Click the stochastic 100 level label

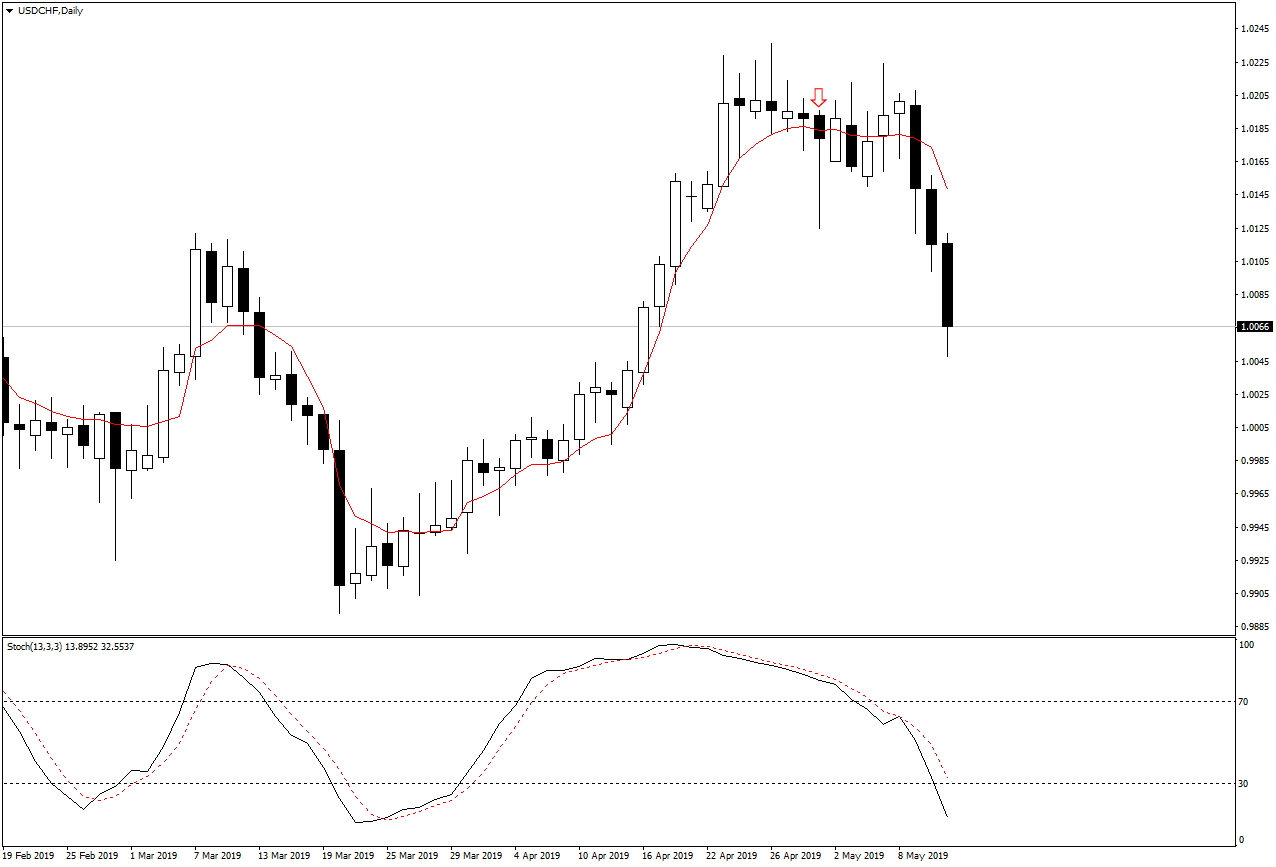(1247, 645)
